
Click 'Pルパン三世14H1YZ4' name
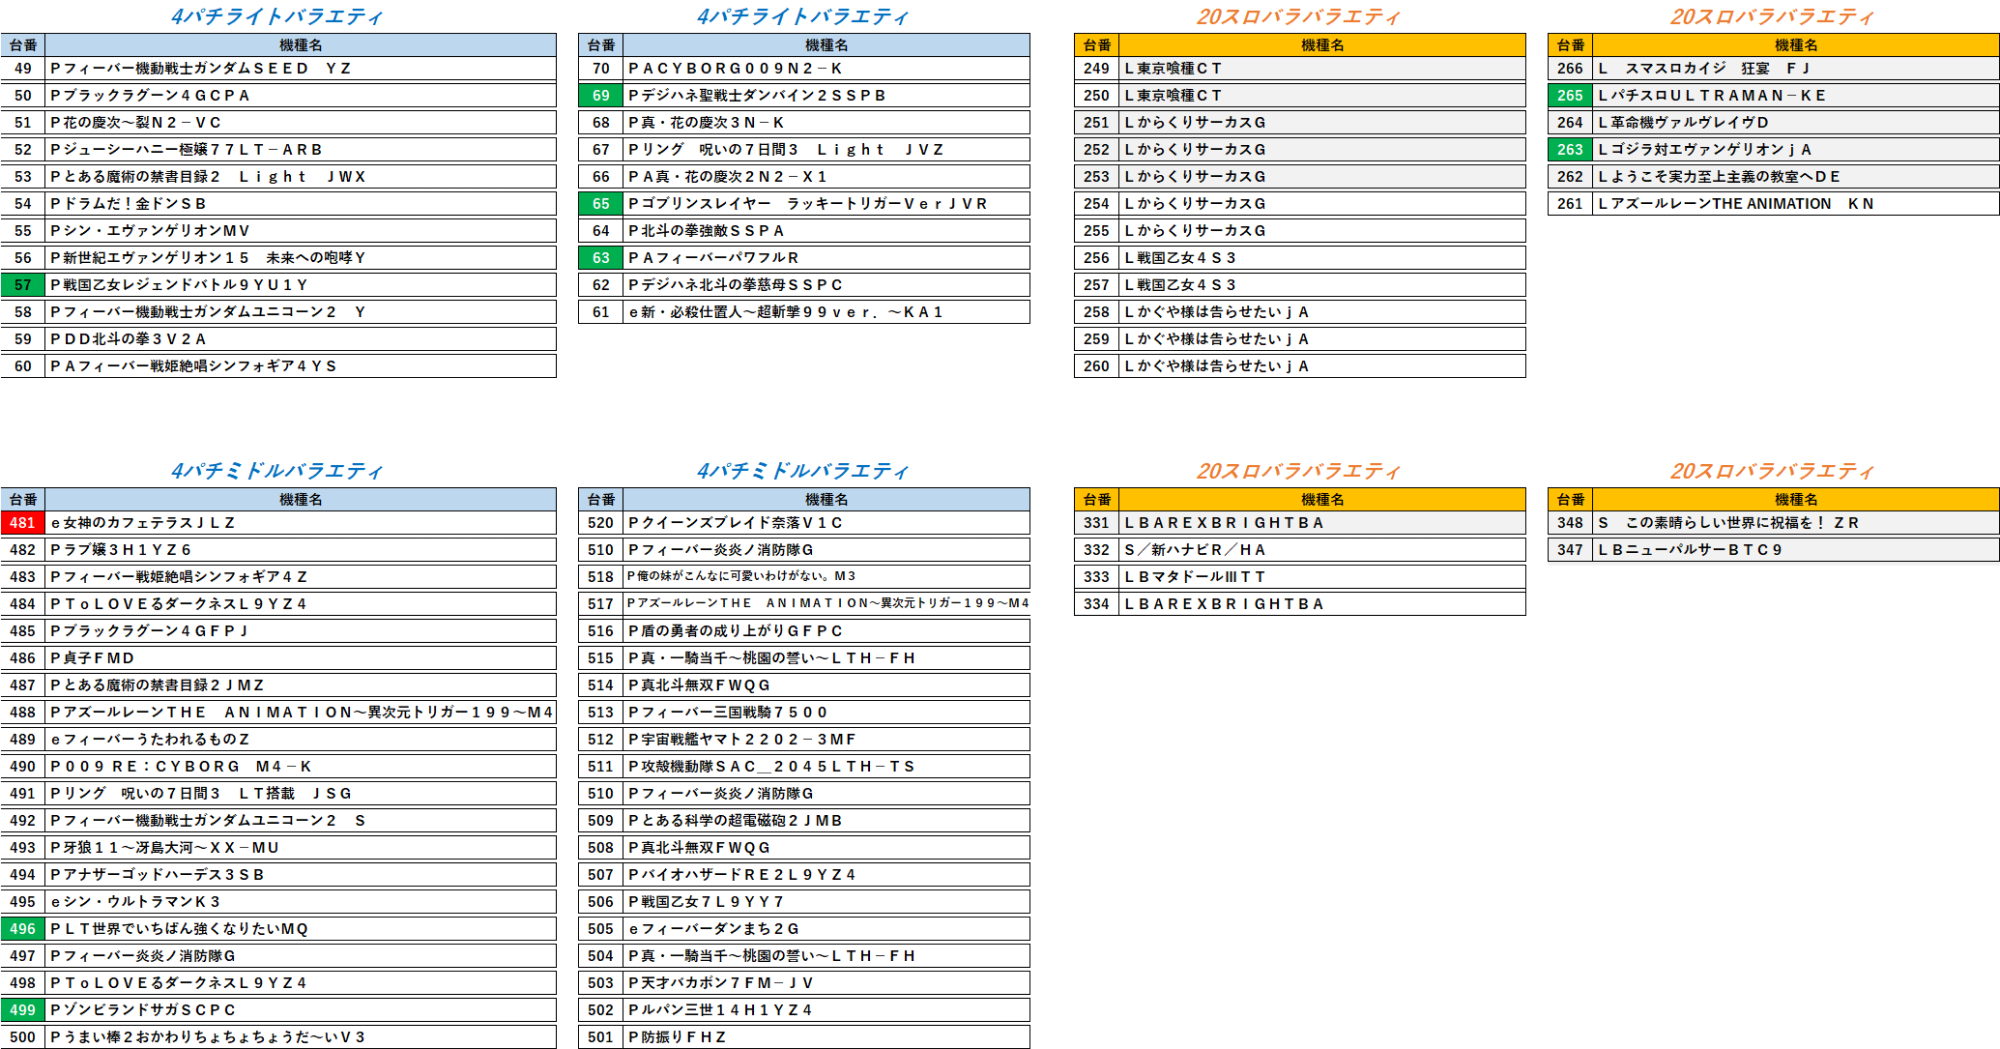[x=827, y=1010]
